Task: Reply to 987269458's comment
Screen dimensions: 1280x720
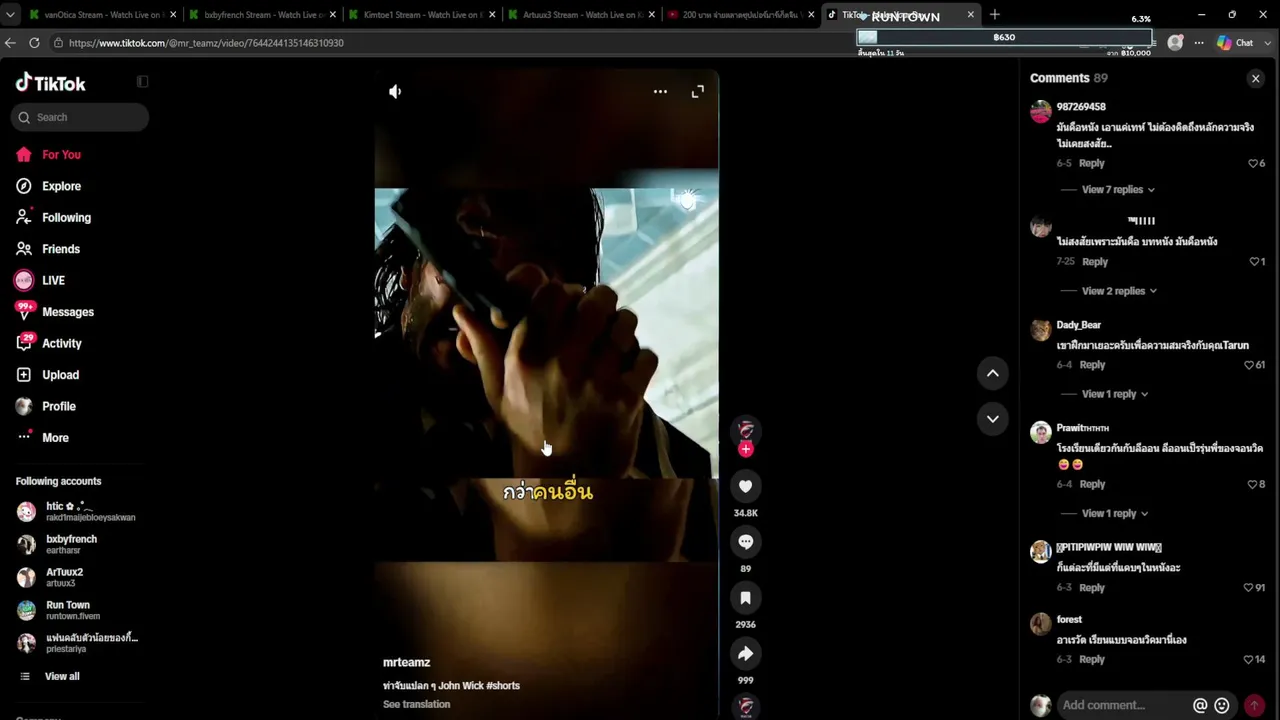Action: click(1092, 163)
